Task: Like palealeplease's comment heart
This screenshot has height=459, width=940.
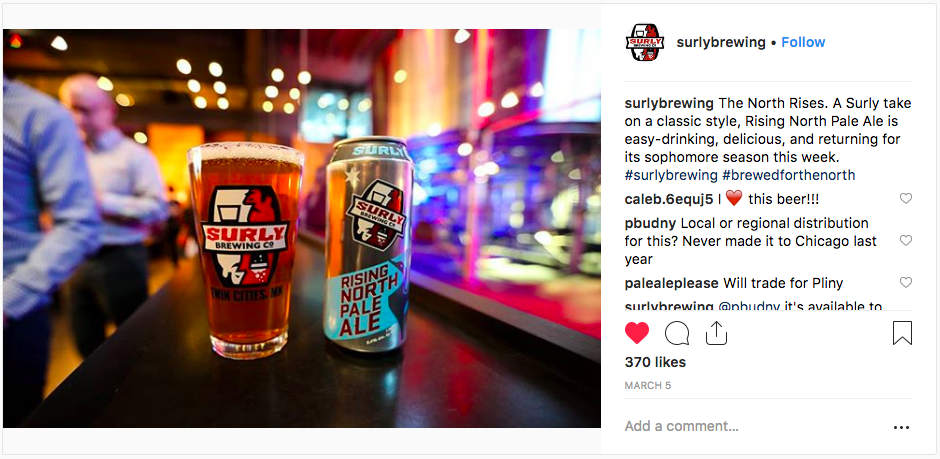Action: coord(906,282)
